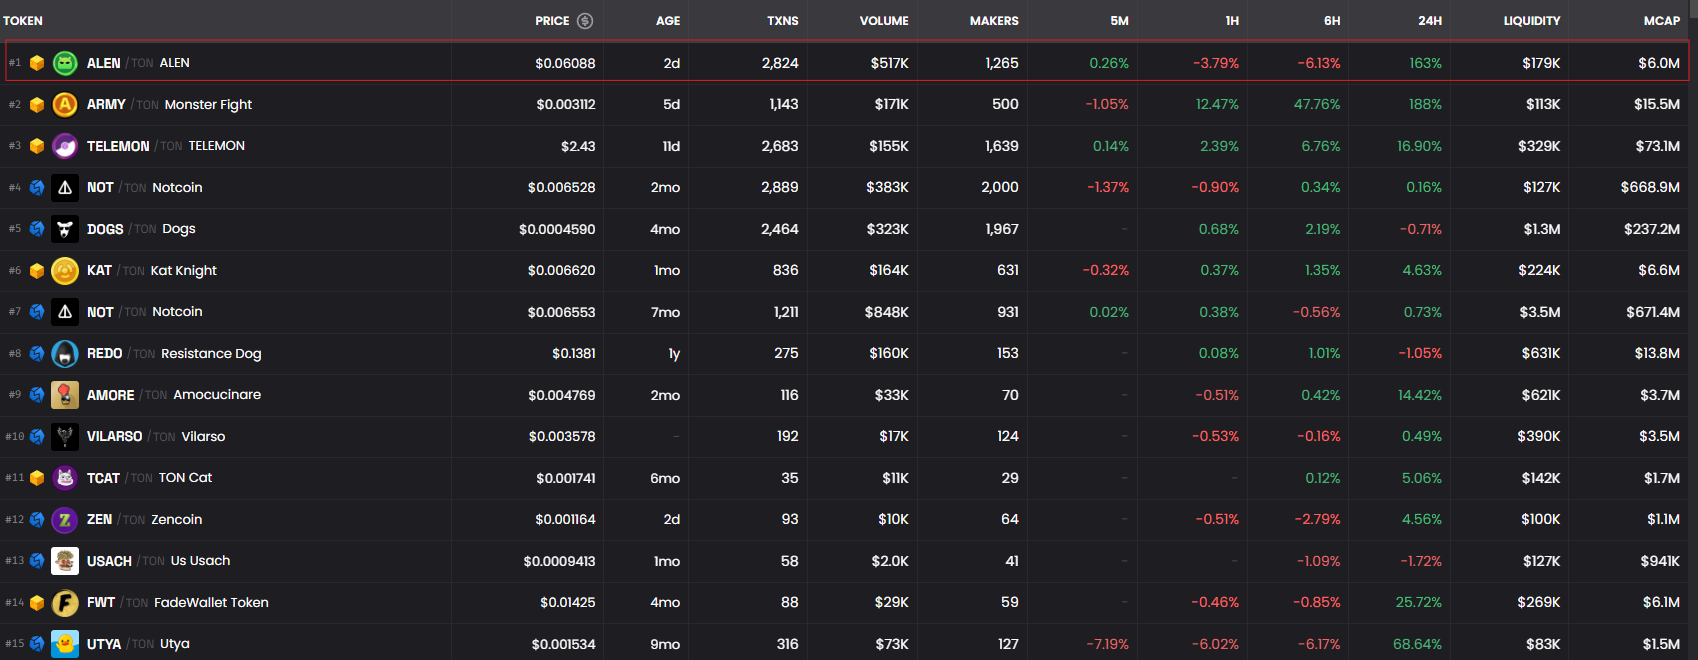1698x660 pixels.
Task: Open the VILARSO Vilarso pair name
Action: [x=156, y=436]
